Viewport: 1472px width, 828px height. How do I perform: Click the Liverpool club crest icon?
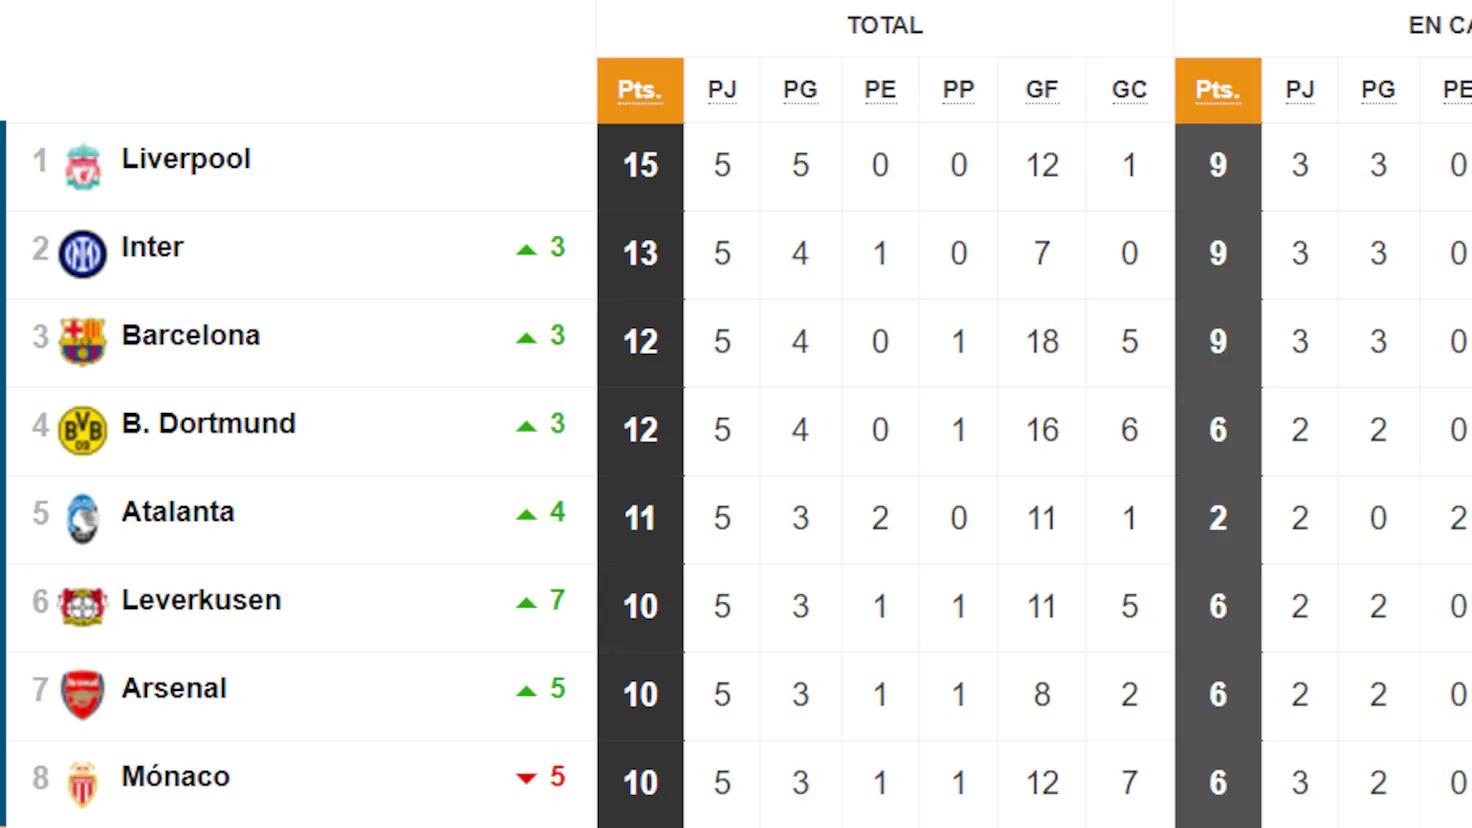coord(83,166)
